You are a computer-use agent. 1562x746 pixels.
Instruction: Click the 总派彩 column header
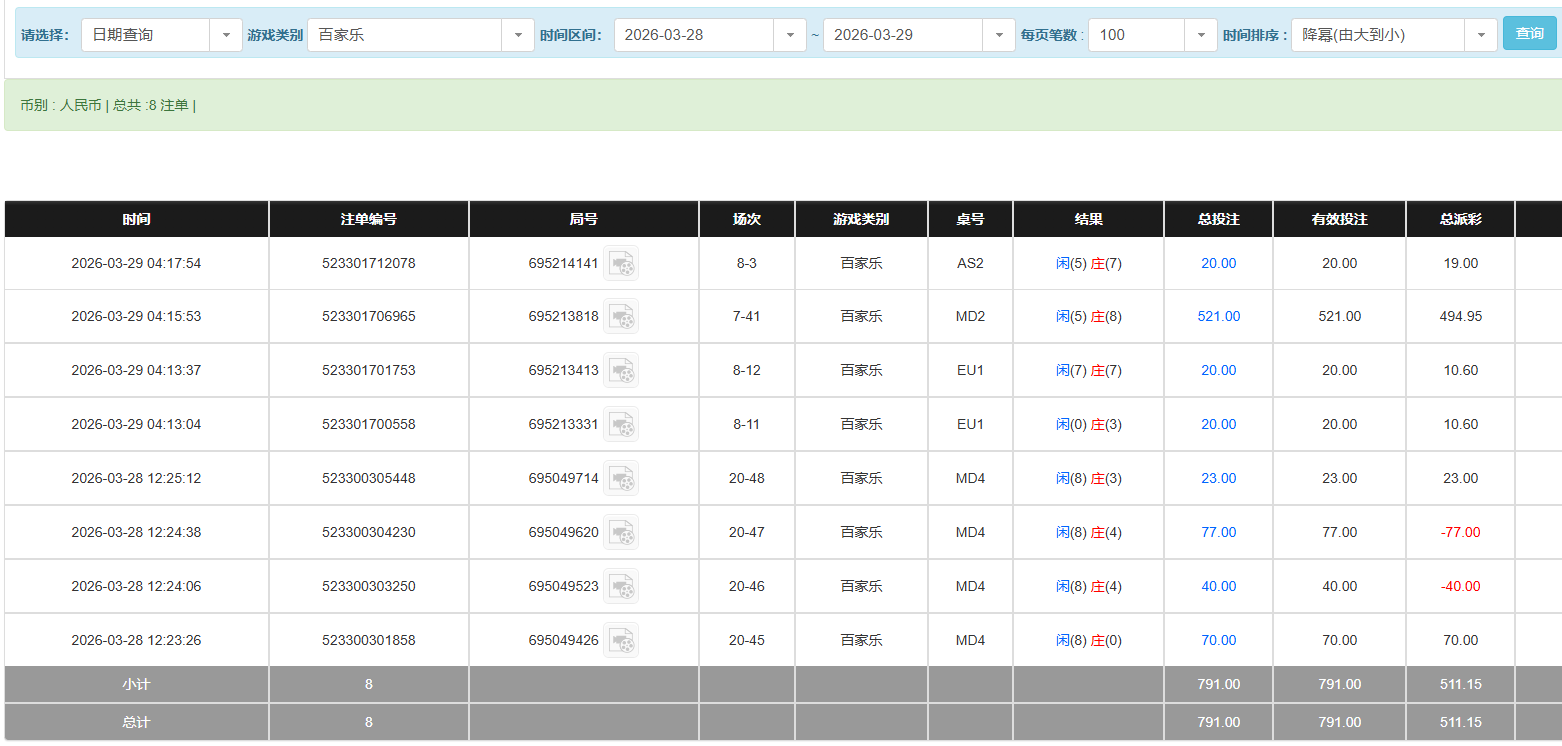(1460, 220)
